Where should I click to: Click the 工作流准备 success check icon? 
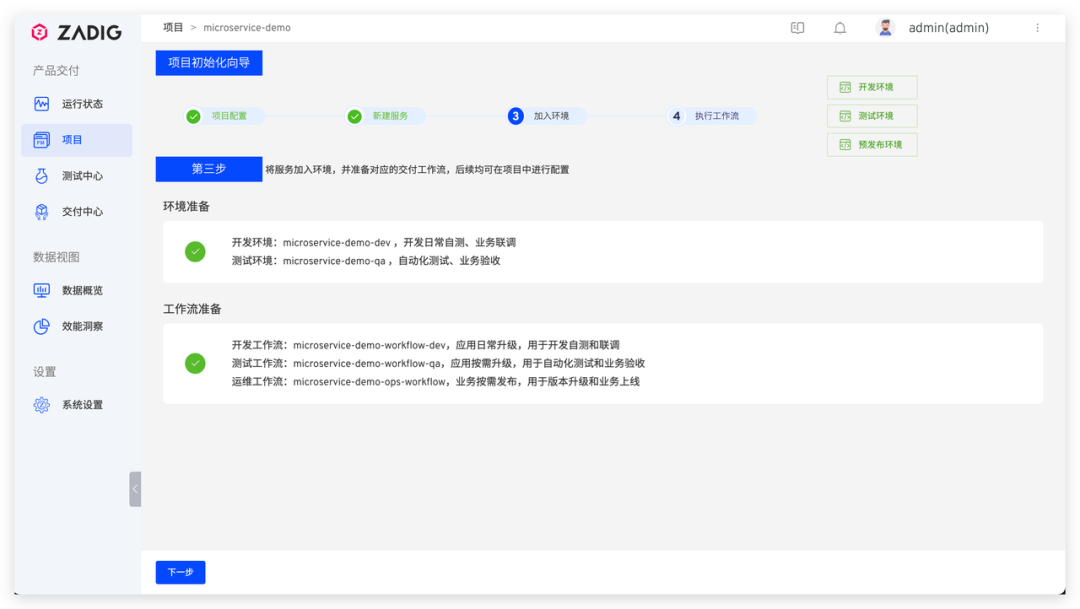195,363
